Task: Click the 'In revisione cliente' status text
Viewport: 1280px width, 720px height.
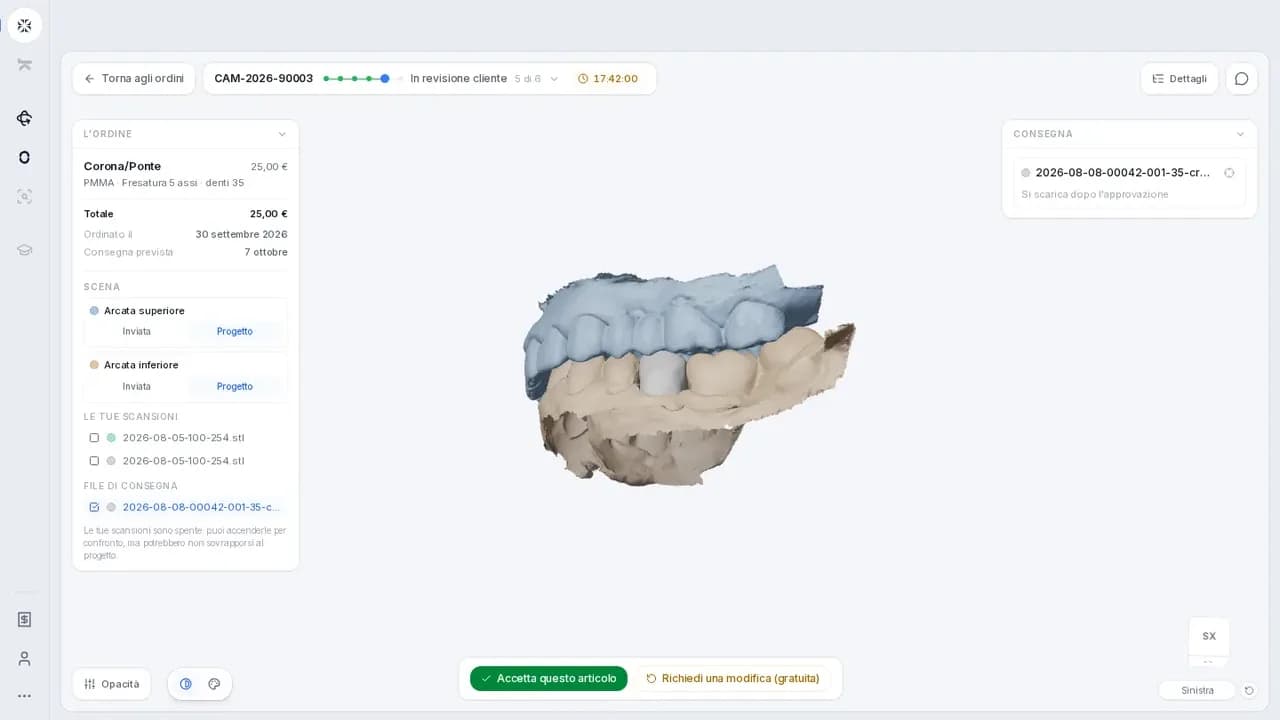Action: 458,79
